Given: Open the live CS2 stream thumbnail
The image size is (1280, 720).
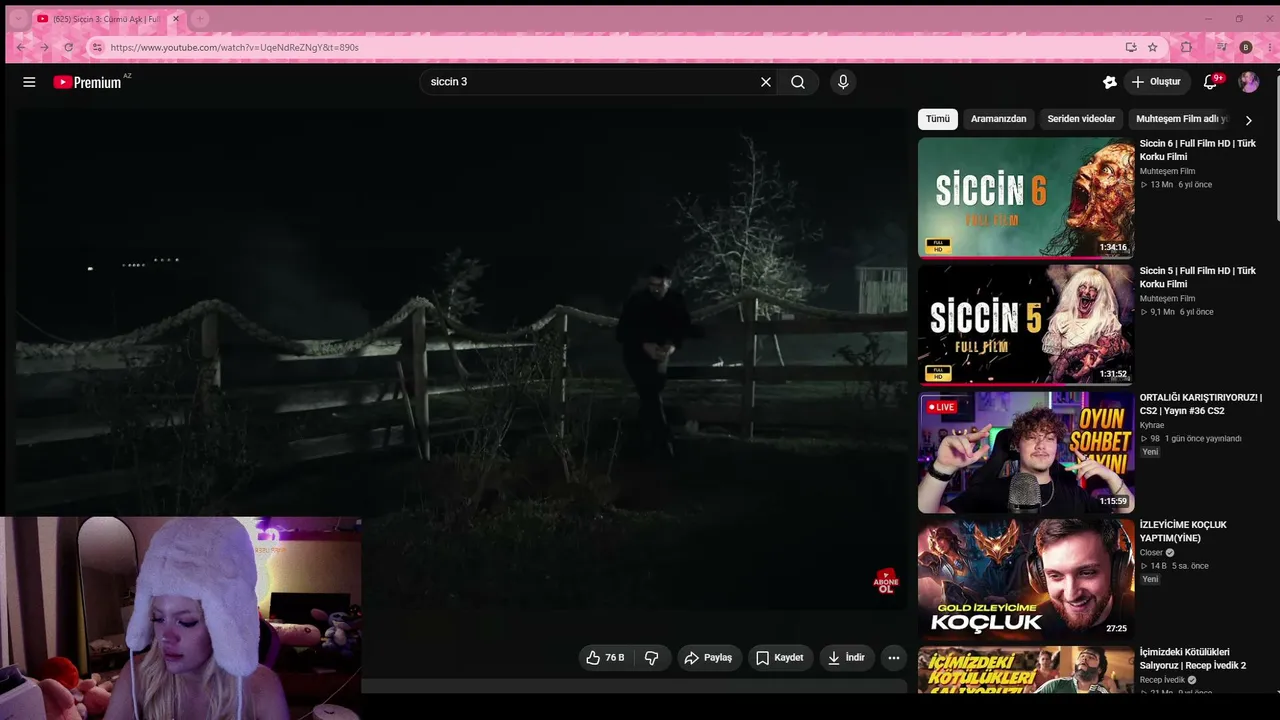Looking at the screenshot, I should pos(1026,452).
